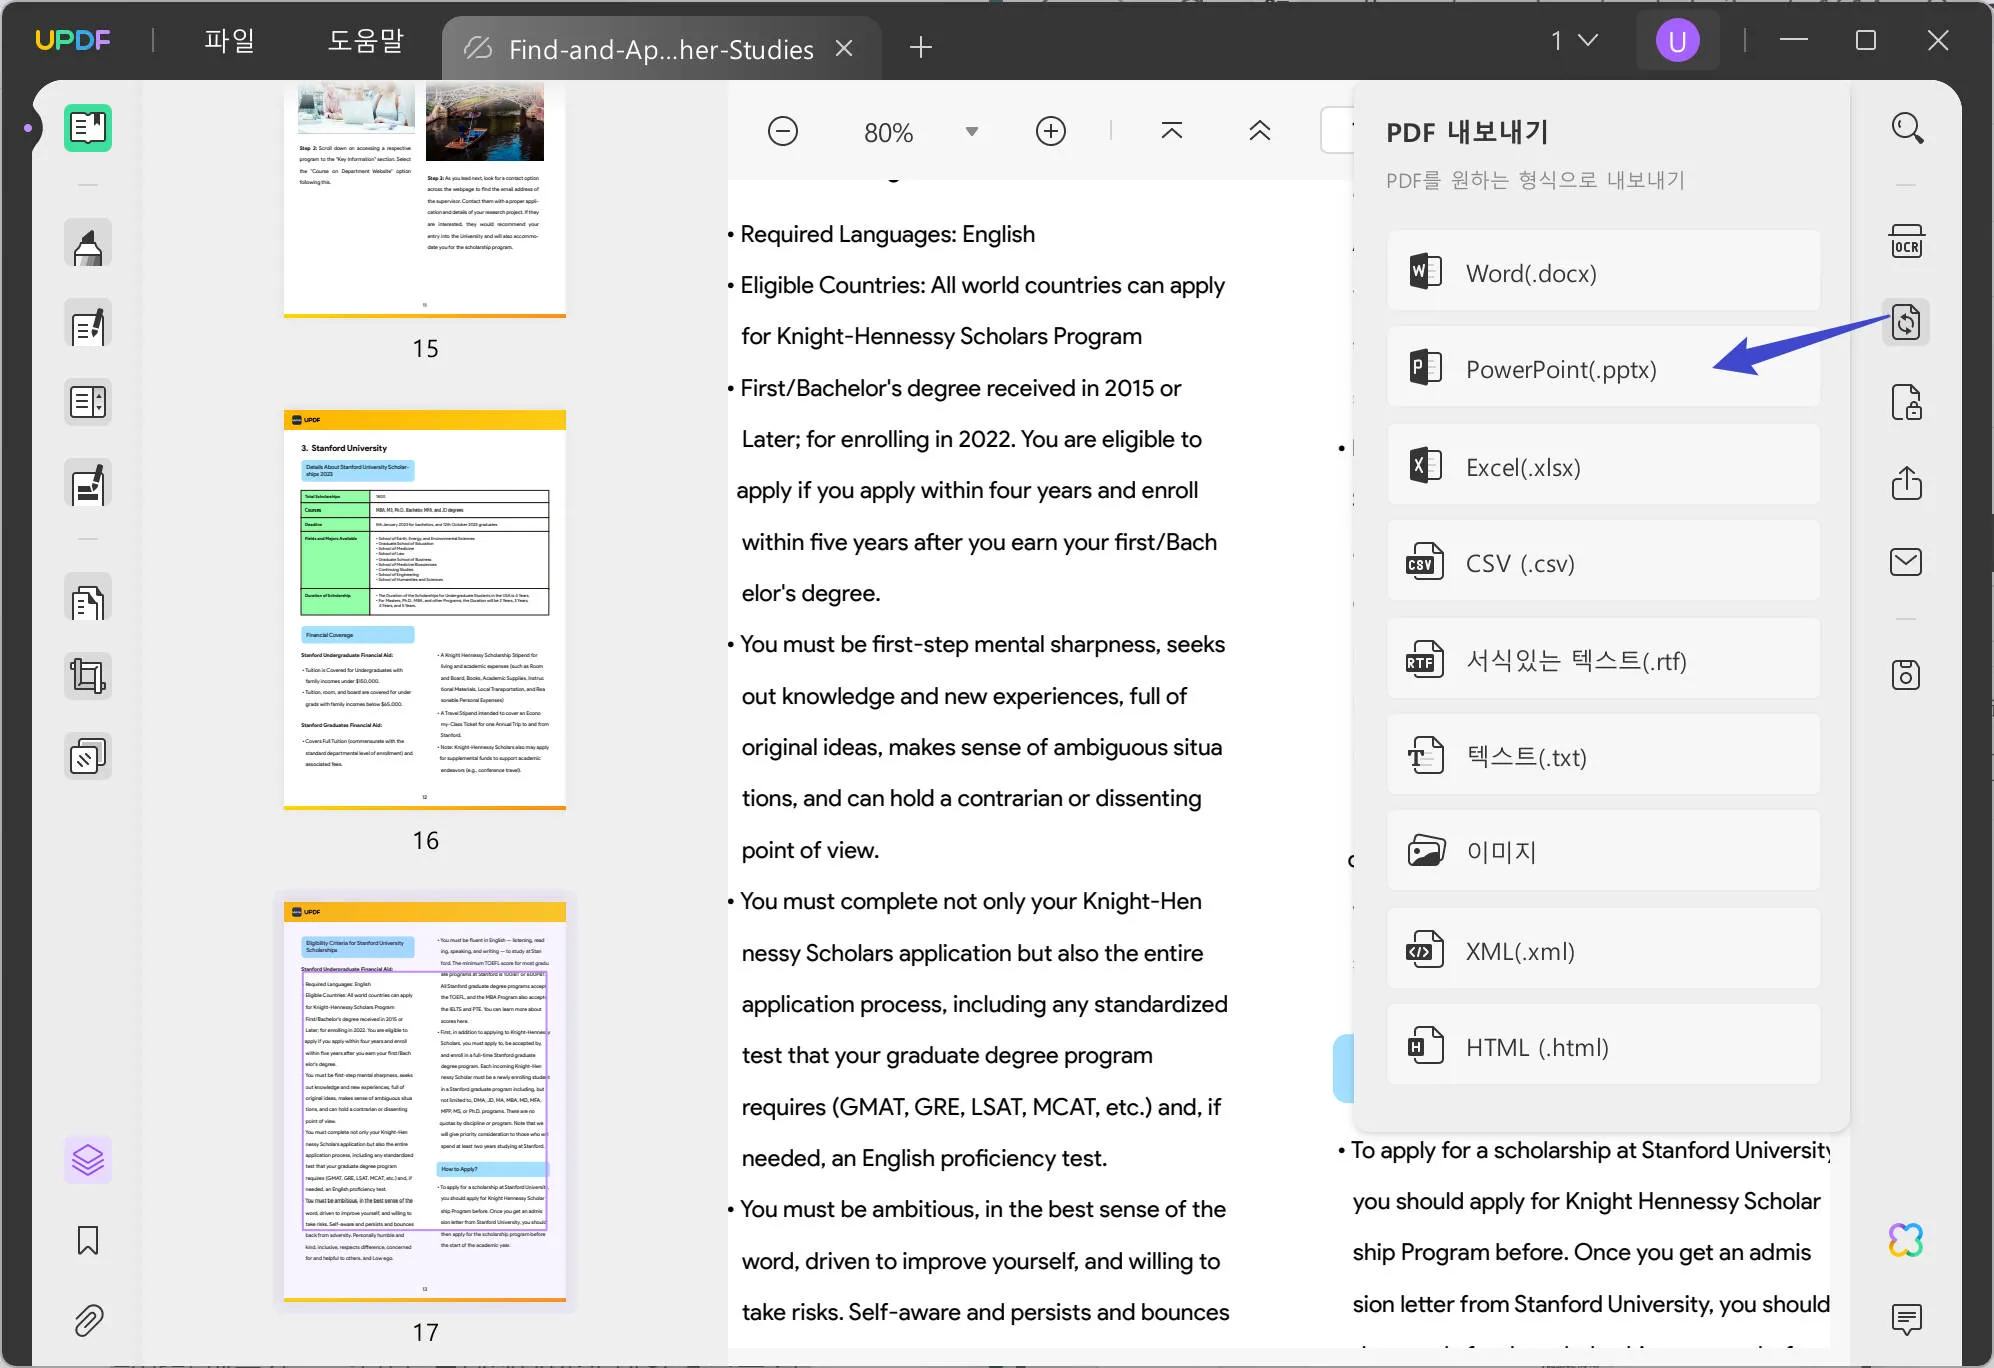Click the page number input field
This screenshot has width=1994, height=1368.
point(1337,131)
